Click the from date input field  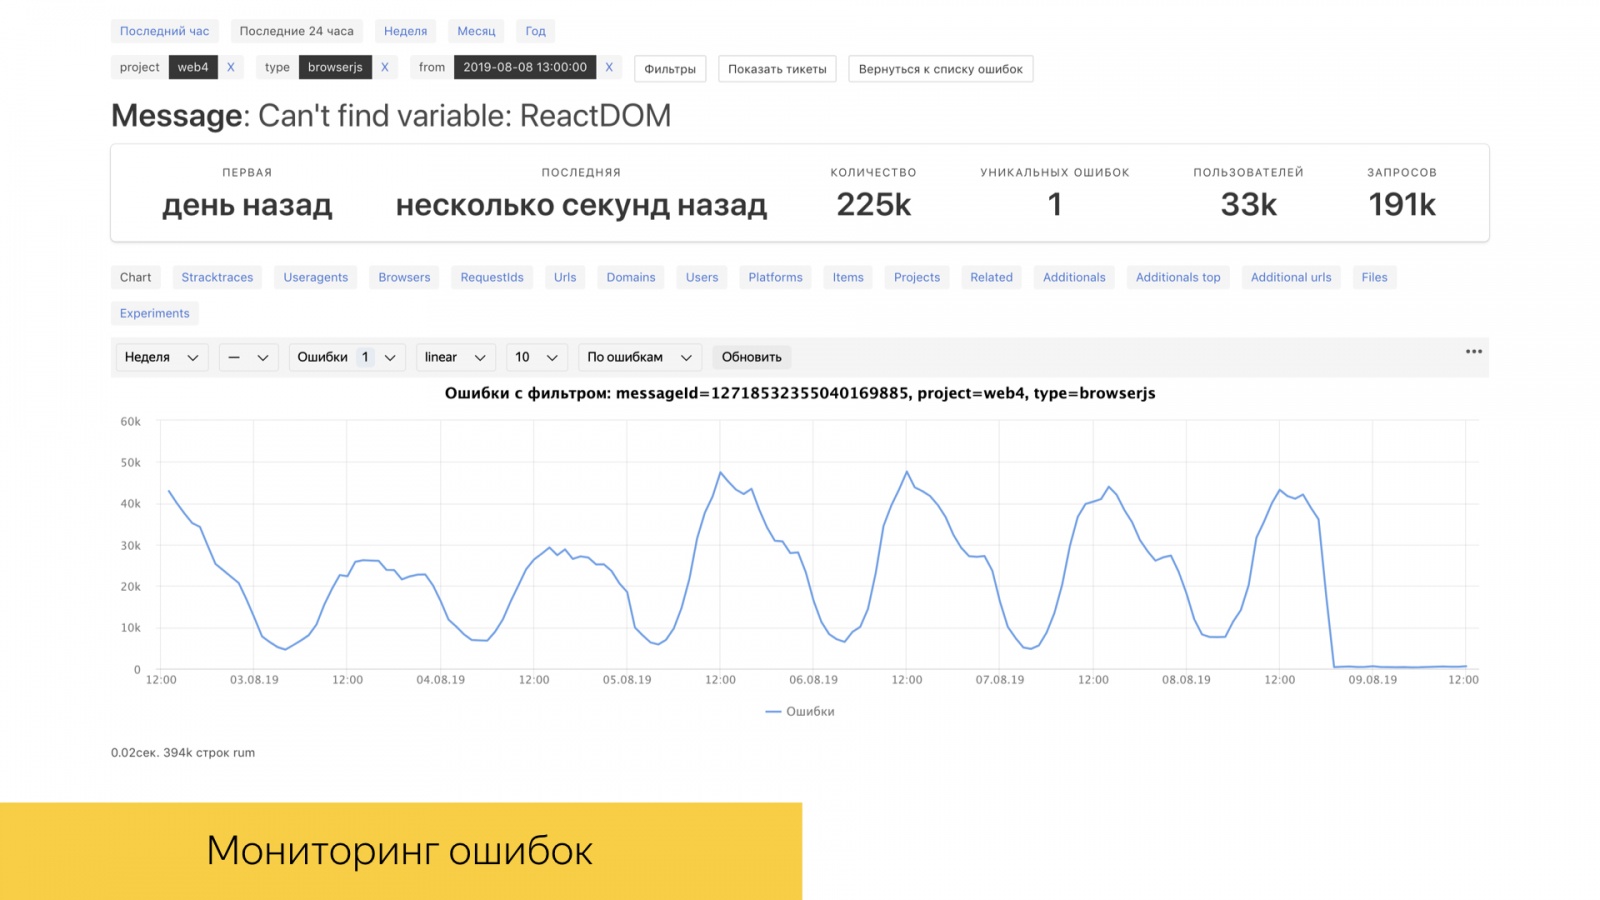(x=524, y=67)
